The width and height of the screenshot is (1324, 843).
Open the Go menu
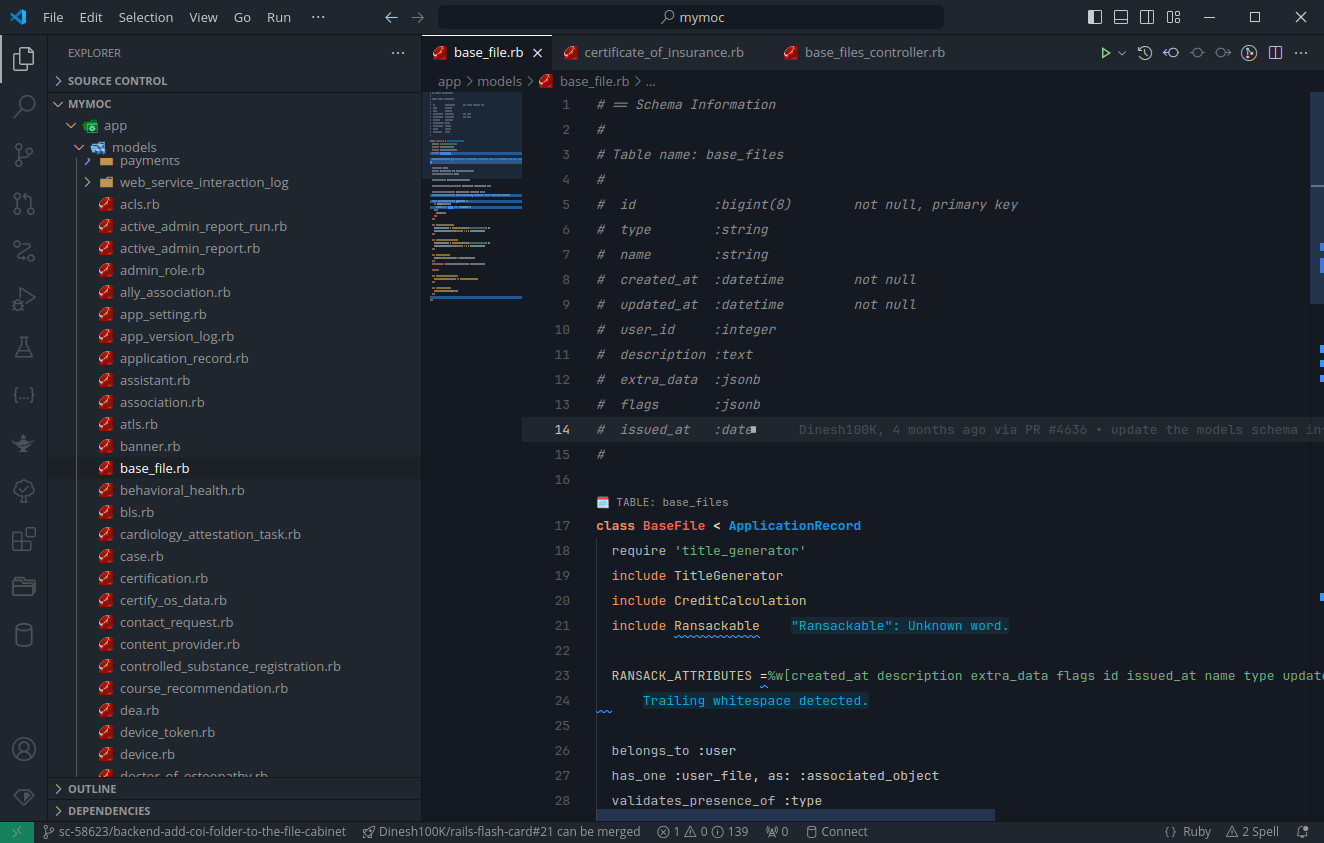click(242, 17)
